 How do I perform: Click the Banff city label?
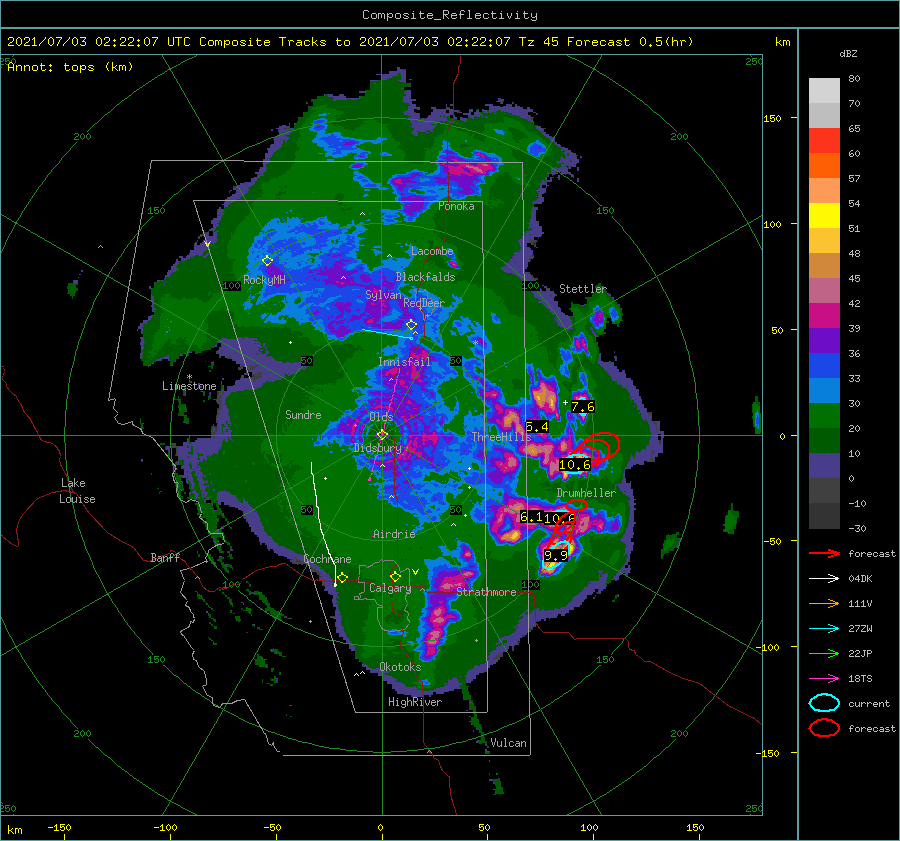pos(165,557)
